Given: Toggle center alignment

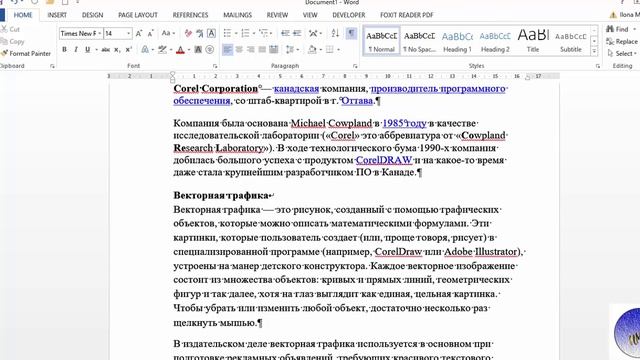Looking at the screenshot, I should click(x=239, y=50).
